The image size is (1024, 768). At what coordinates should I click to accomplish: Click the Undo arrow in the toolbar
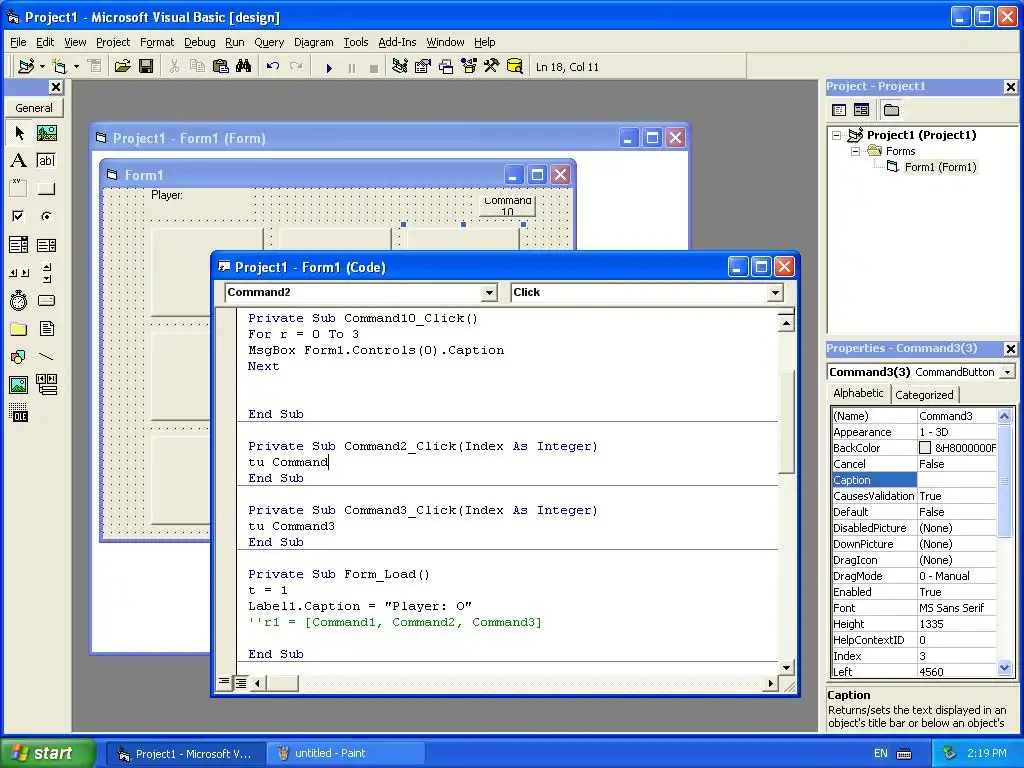pos(273,67)
